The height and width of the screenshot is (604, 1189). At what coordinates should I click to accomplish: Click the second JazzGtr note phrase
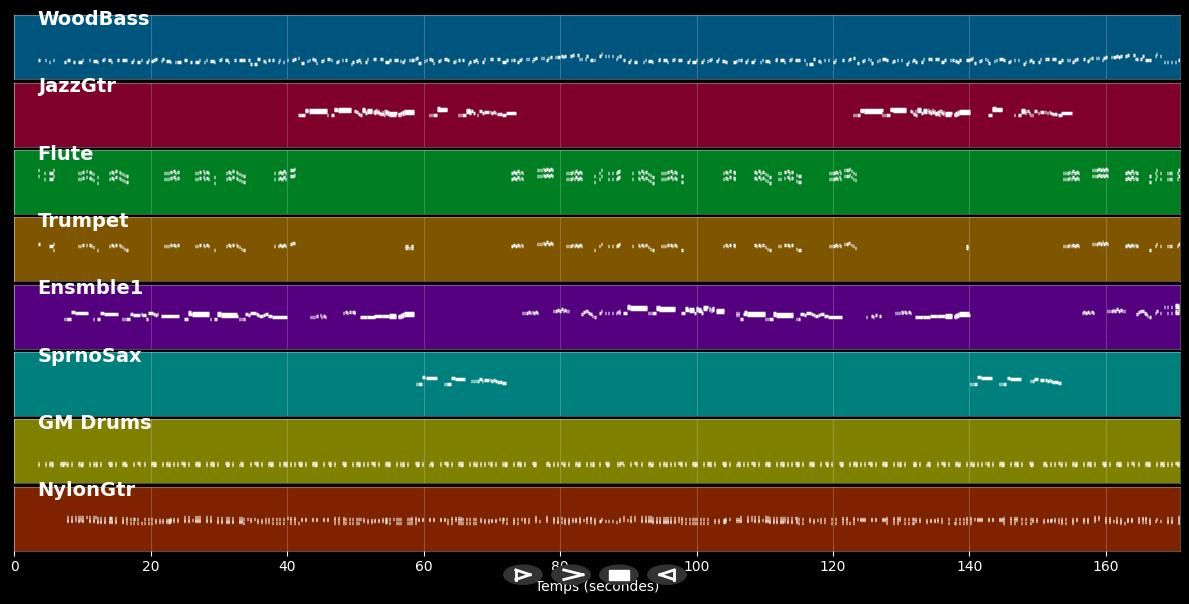click(x=960, y=112)
